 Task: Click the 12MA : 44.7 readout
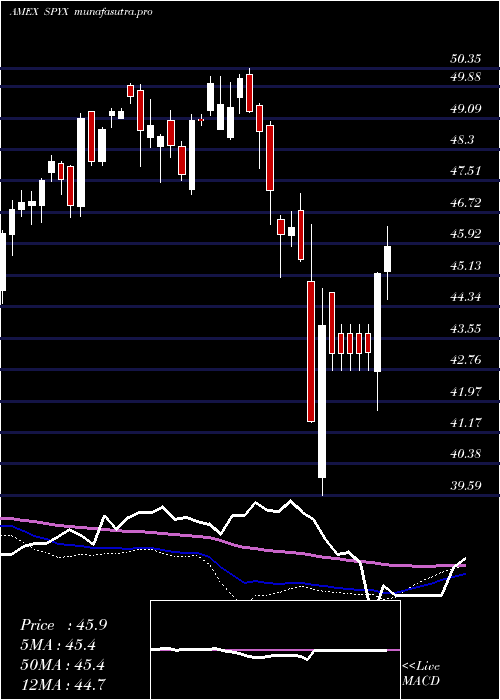pos(63,684)
